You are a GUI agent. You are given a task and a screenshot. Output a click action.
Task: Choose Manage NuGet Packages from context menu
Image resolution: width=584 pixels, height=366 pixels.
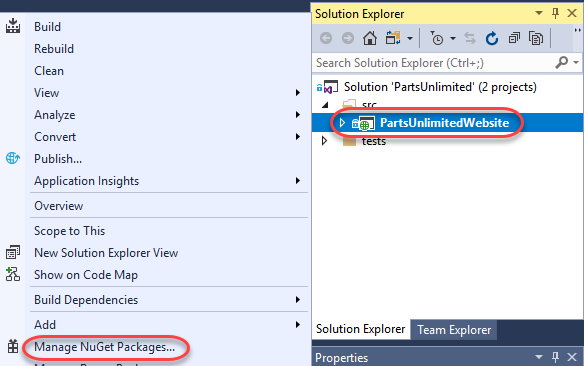click(104, 347)
